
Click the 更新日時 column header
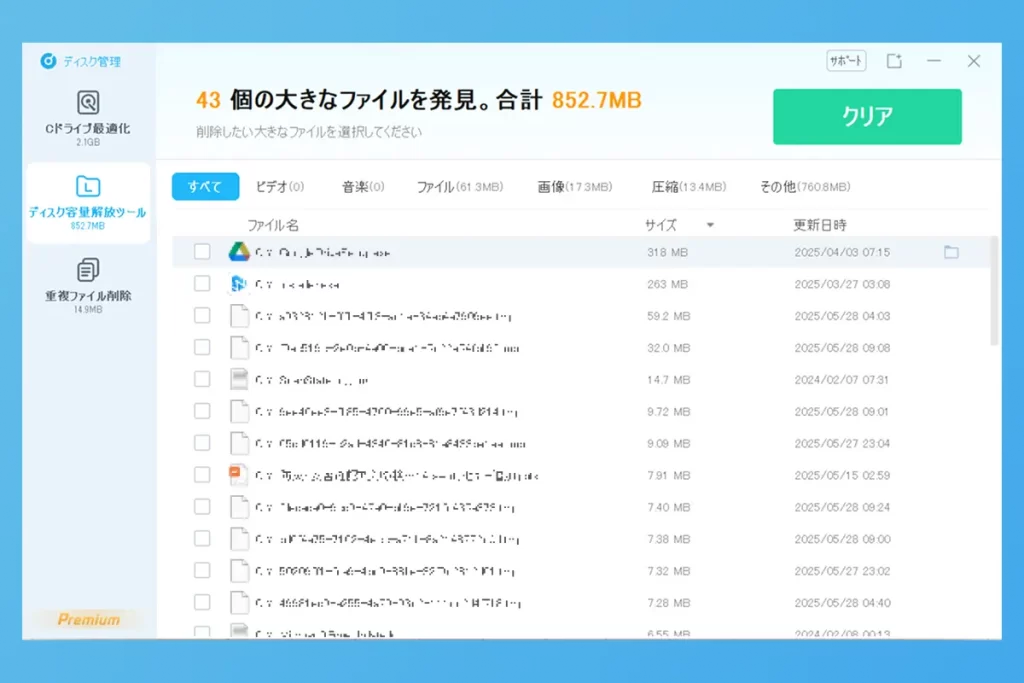click(x=820, y=225)
